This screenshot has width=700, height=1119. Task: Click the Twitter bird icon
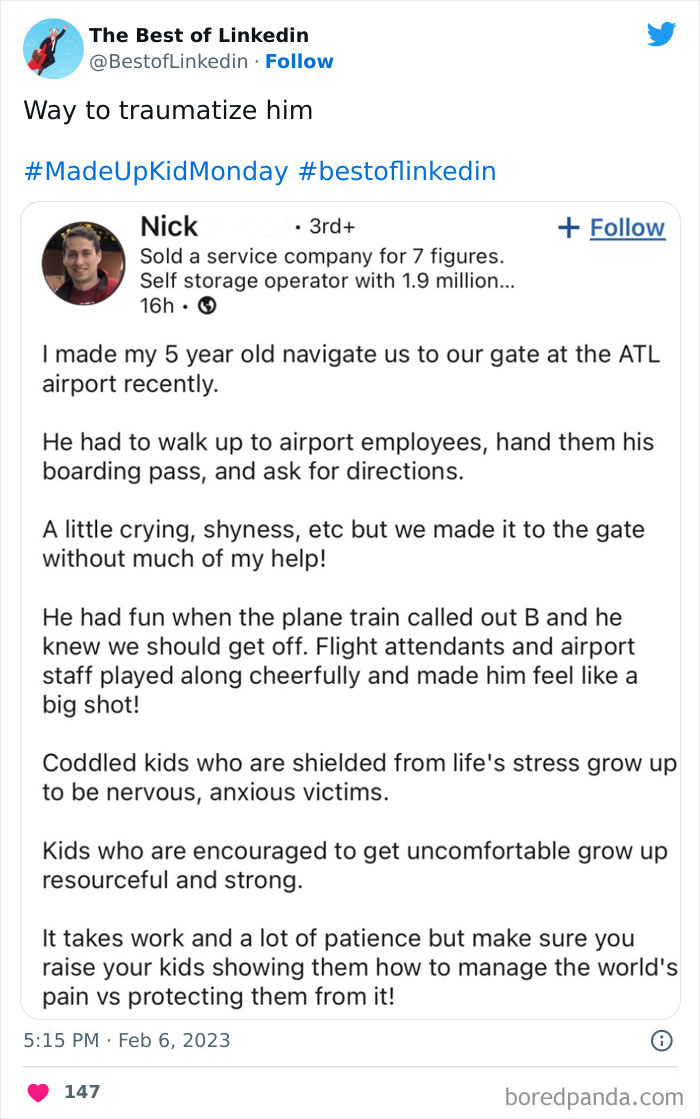pyautogui.click(x=662, y=33)
